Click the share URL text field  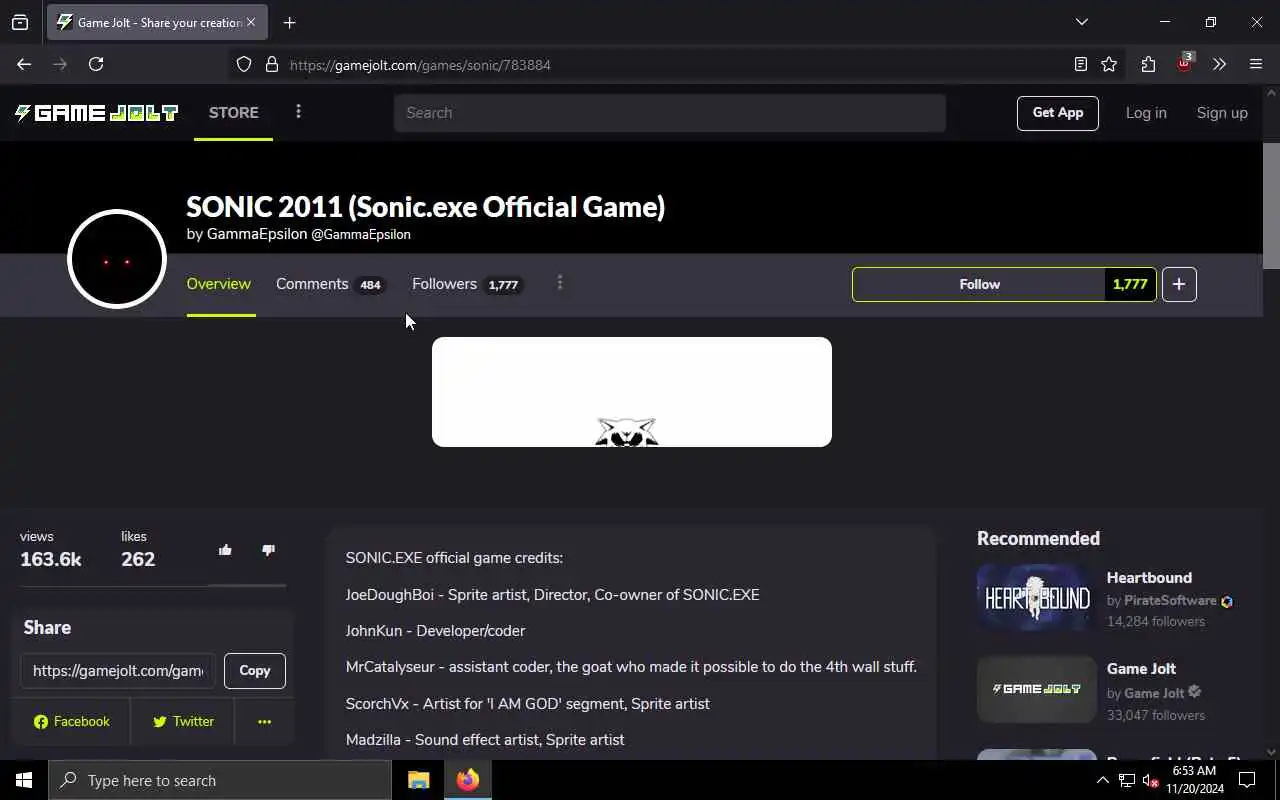[x=118, y=671]
